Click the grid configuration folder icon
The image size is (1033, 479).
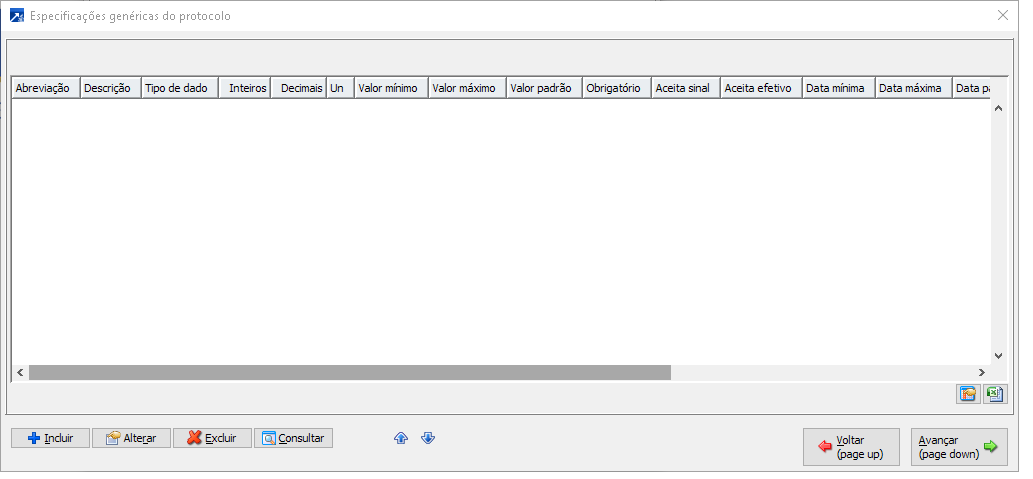968,394
